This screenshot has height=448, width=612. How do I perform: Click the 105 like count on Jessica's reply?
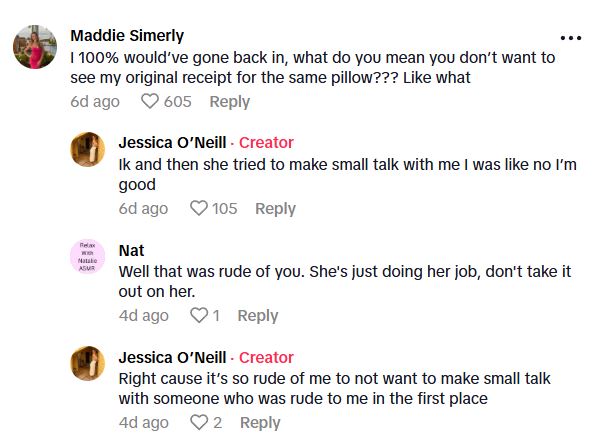(x=225, y=208)
